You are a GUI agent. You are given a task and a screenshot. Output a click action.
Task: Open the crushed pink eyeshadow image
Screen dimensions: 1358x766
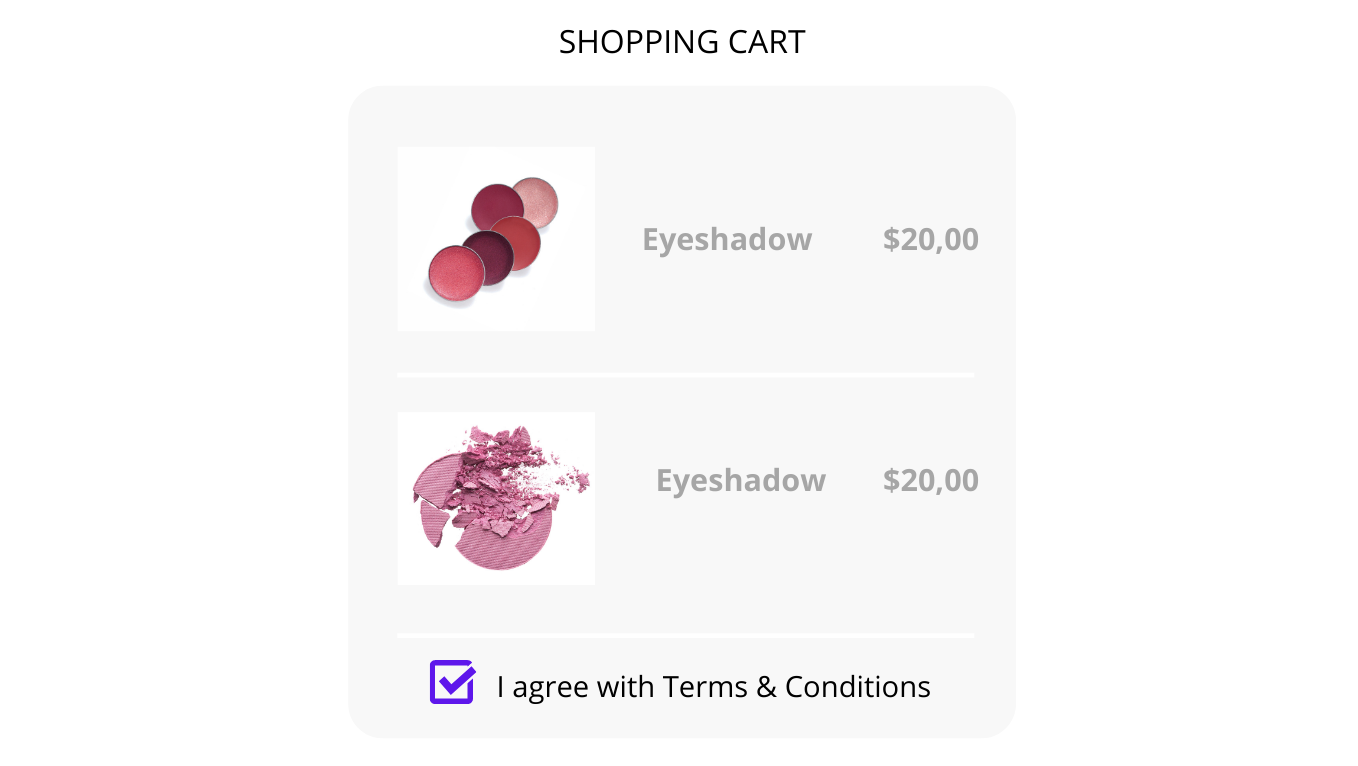(x=496, y=498)
